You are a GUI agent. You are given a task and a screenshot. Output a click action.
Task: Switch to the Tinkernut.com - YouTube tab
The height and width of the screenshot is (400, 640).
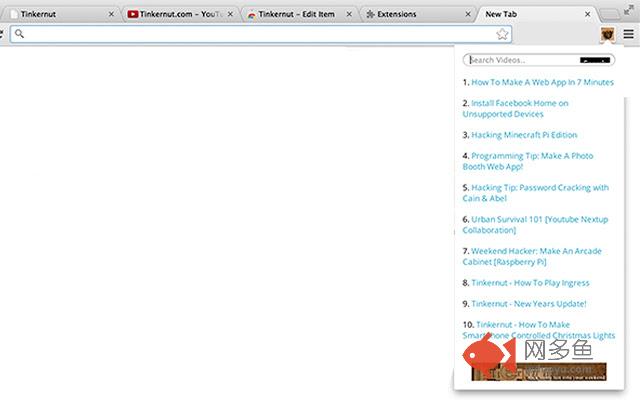point(180,14)
